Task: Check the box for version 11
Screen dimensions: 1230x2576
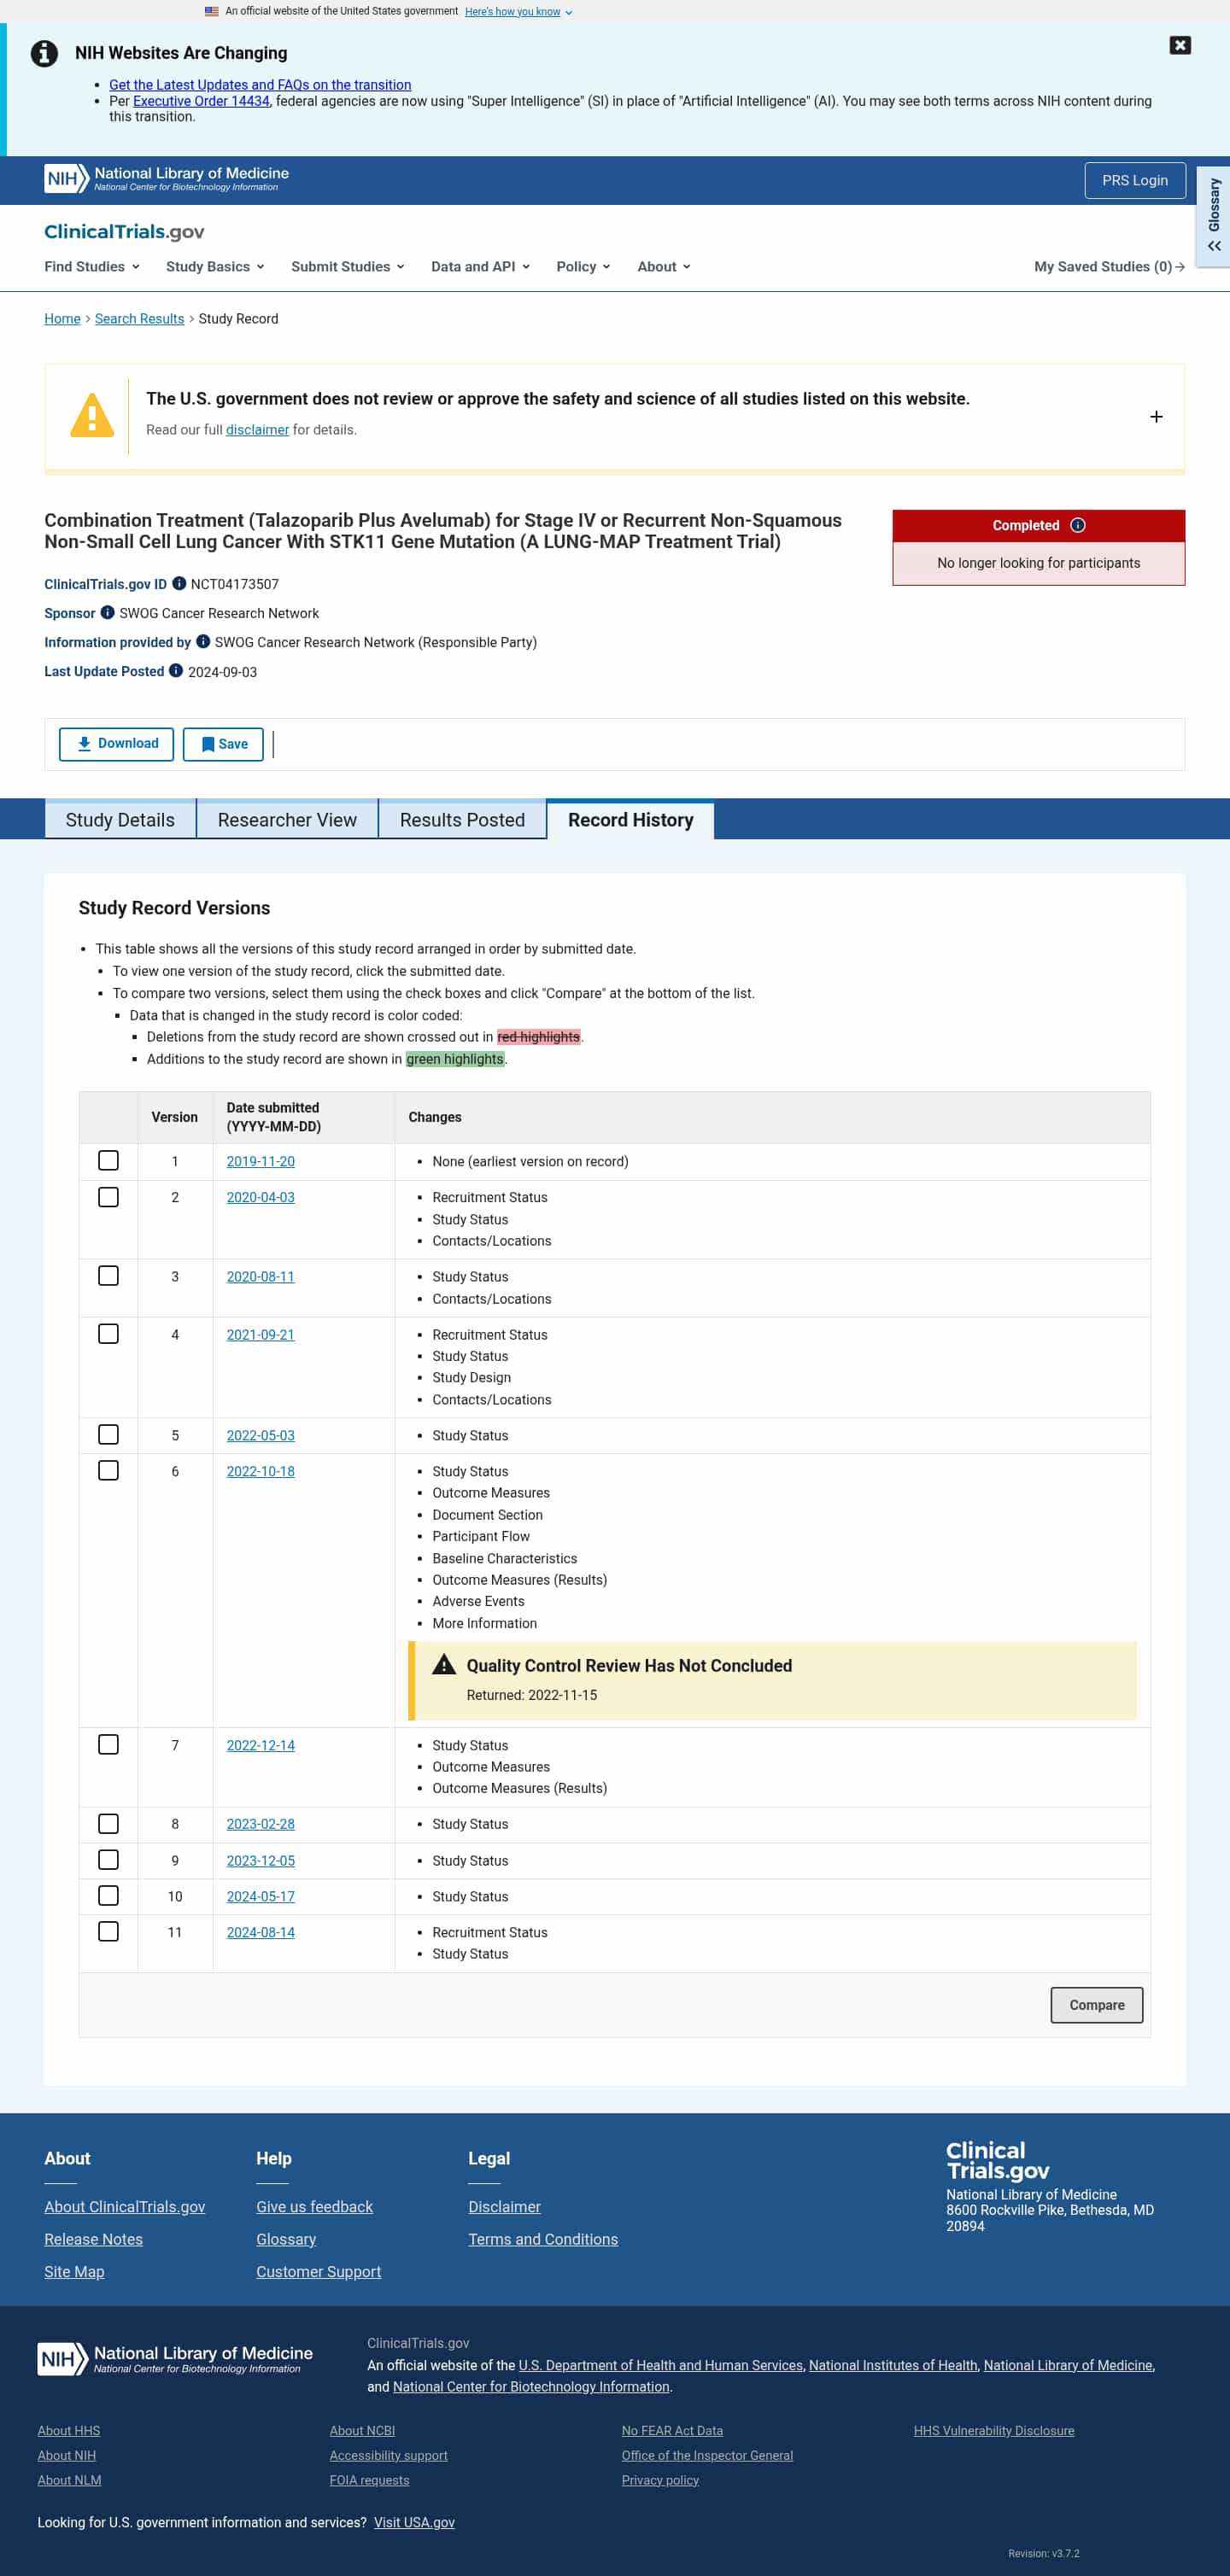Action: (x=108, y=1932)
